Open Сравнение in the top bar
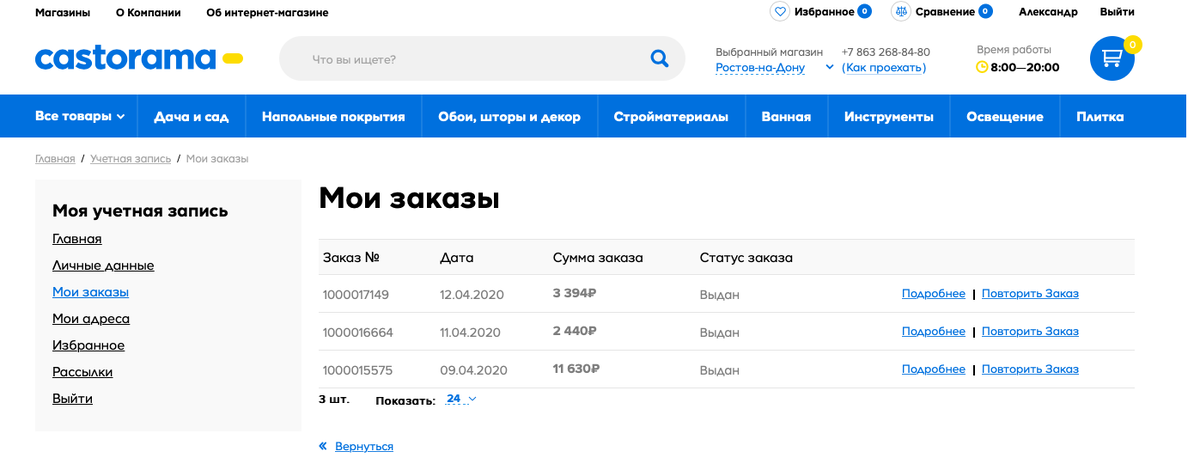Screen dimensions: 1200x470 click(x=945, y=12)
